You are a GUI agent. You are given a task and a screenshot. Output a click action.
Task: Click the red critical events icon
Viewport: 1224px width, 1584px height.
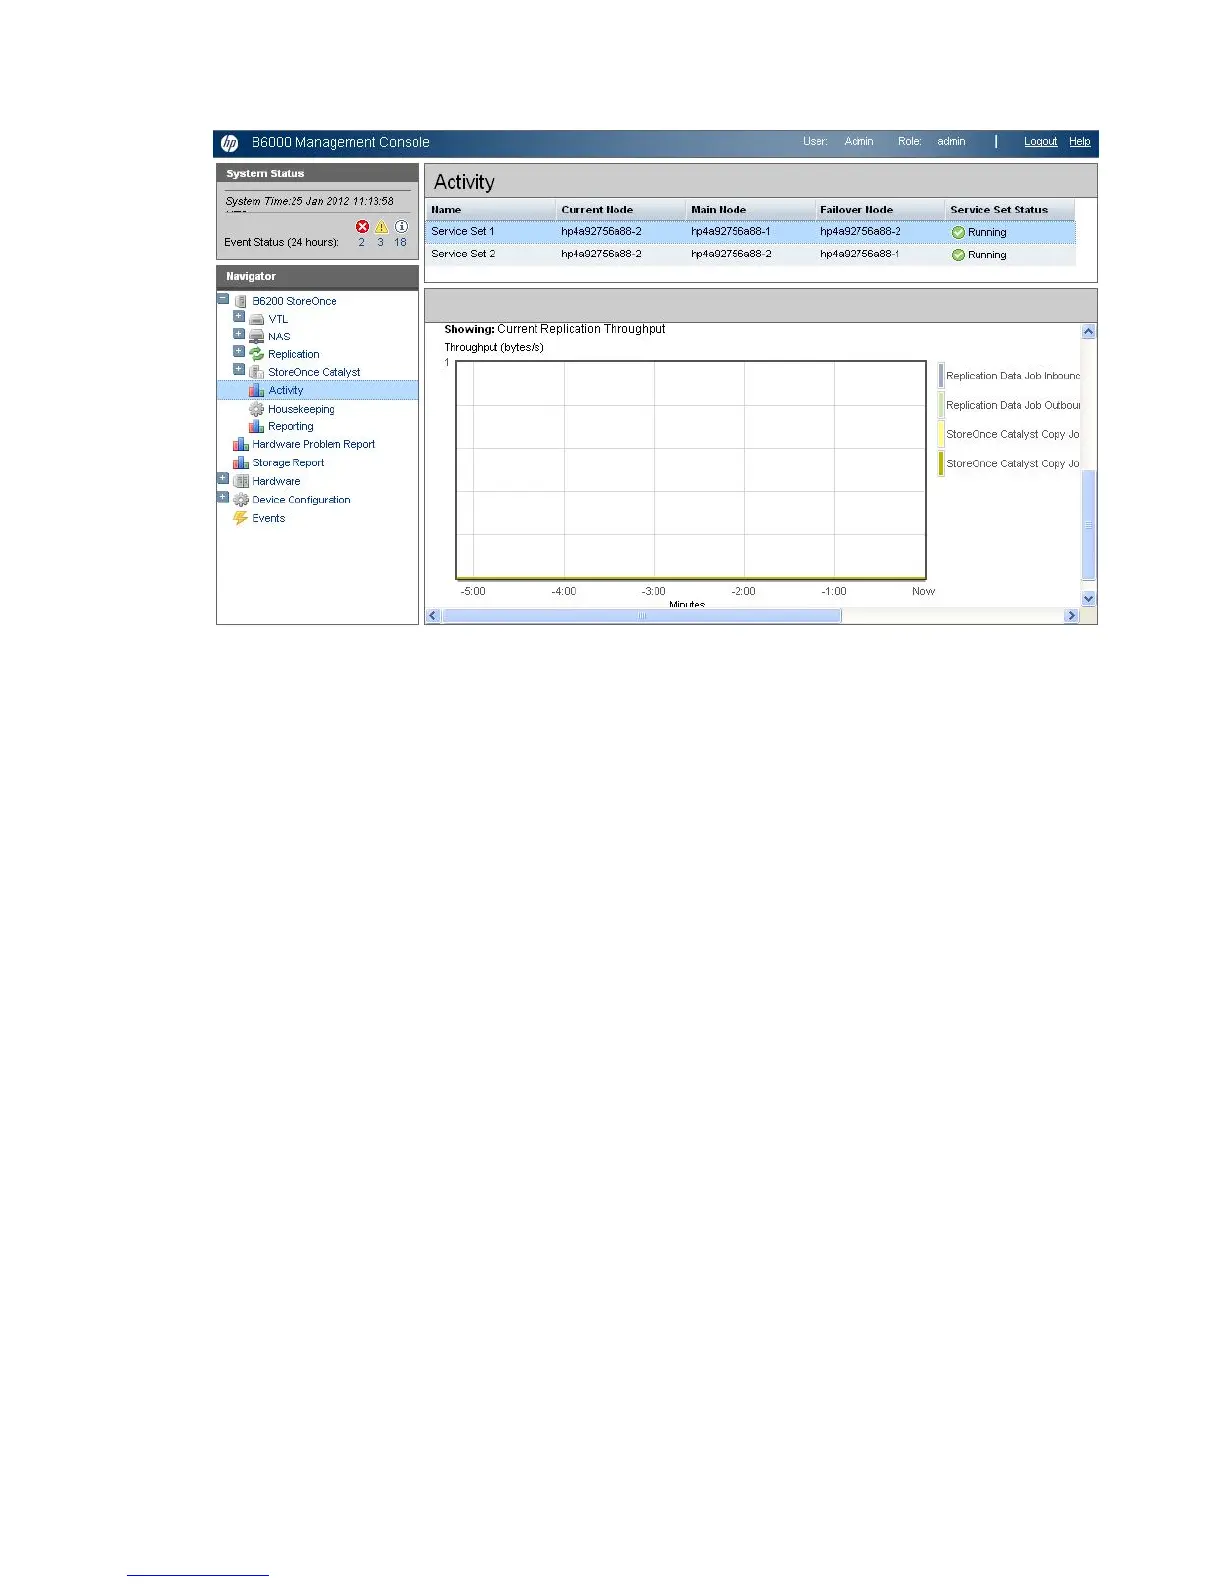point(362,227)
